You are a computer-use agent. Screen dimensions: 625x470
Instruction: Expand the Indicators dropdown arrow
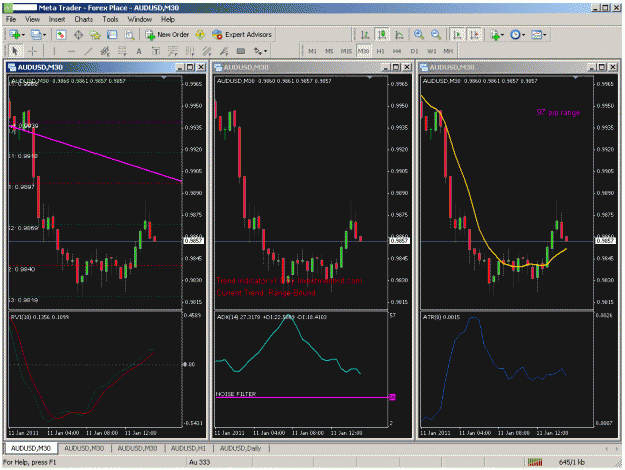pos(503,35)
